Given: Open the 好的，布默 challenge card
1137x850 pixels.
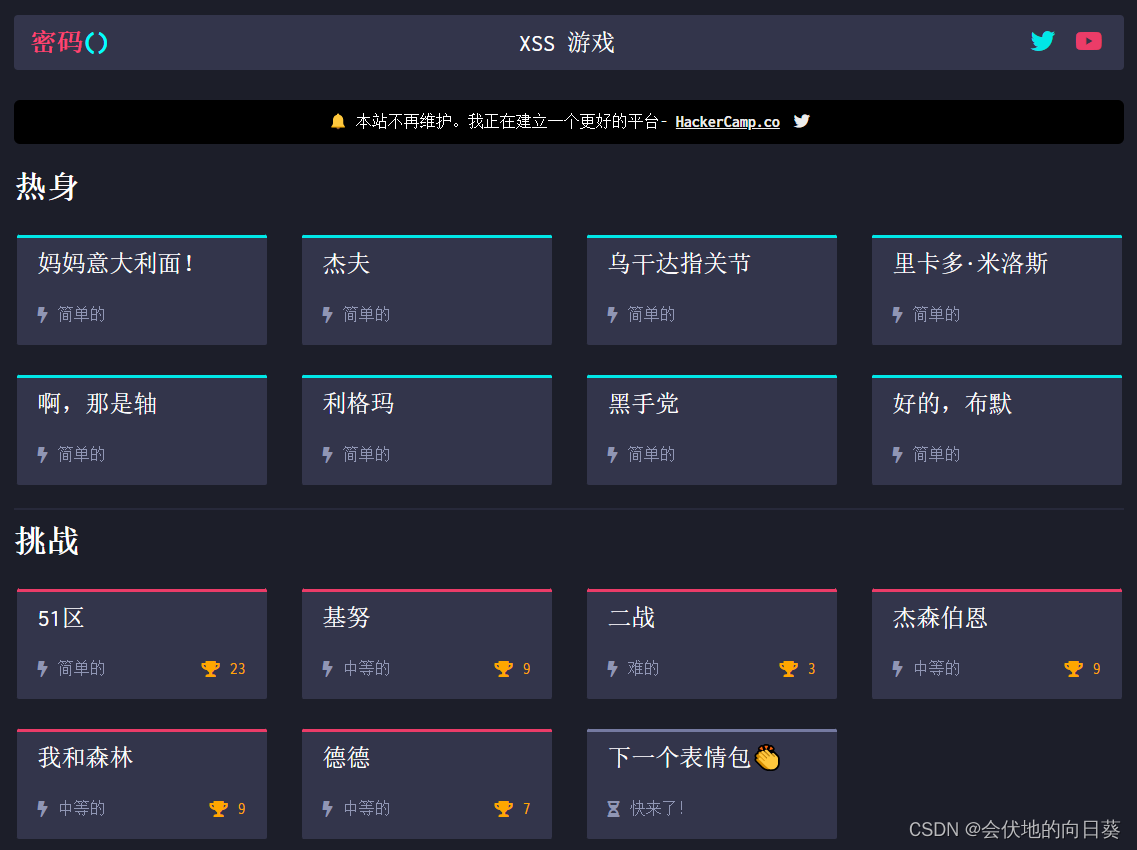Looking at the screenshot, I should pyautogui.click(x=997, y=430).
